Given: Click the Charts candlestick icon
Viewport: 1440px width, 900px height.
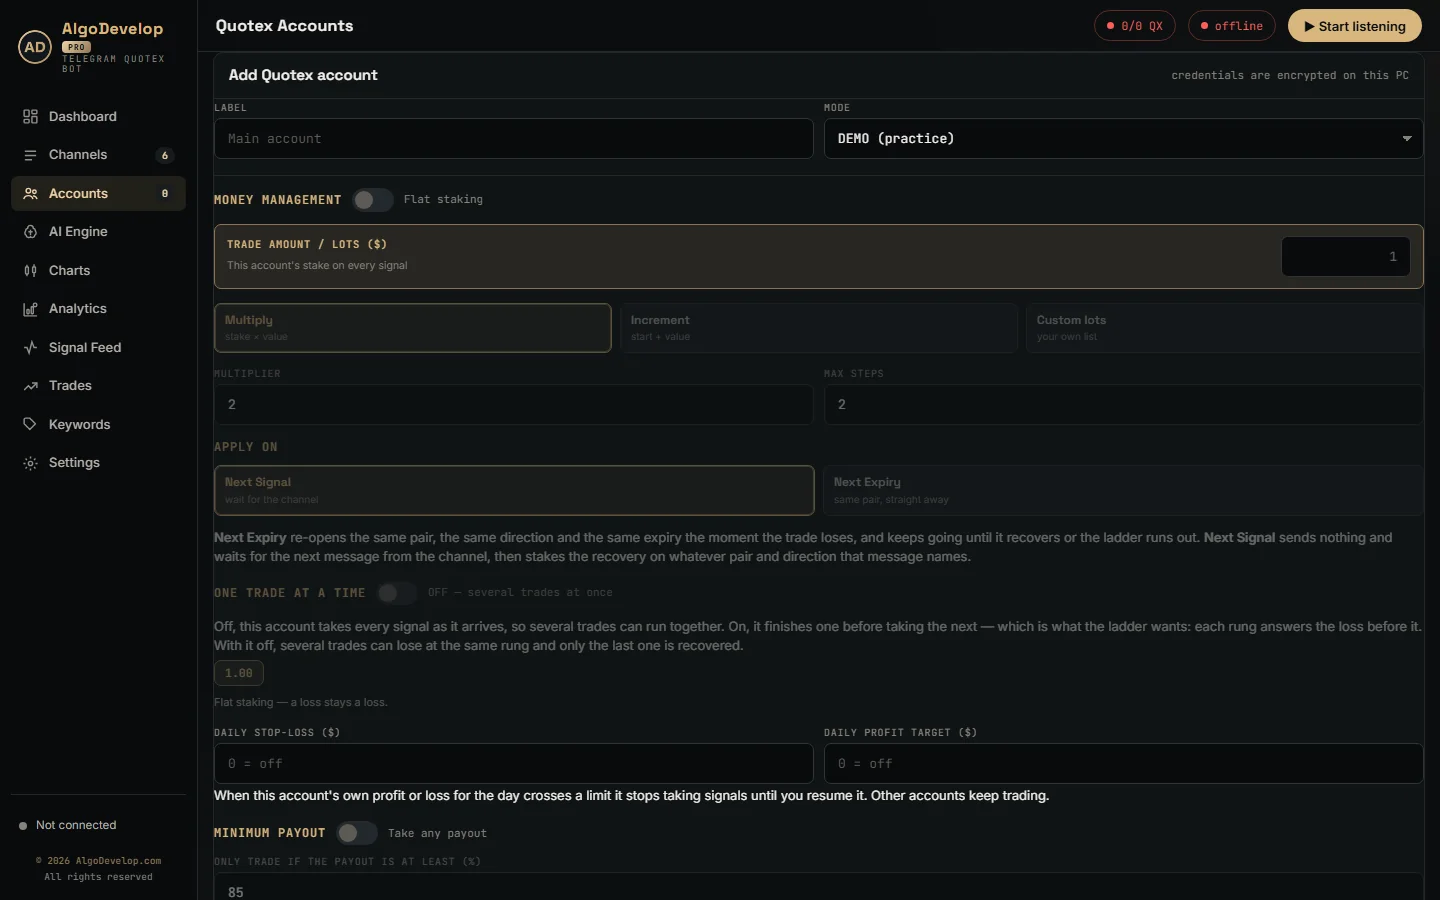Looking at the screenshot, I should point(30,271).
